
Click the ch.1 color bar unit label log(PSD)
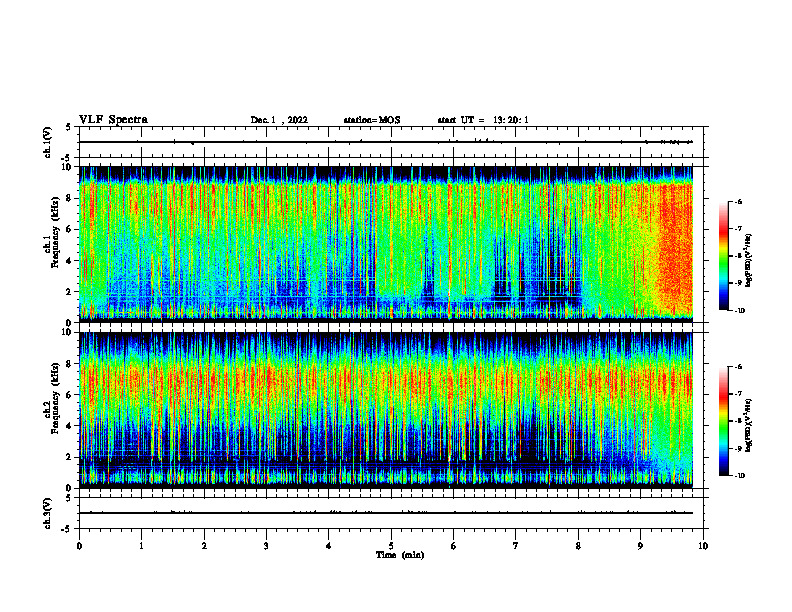click(x=748, y=260)
